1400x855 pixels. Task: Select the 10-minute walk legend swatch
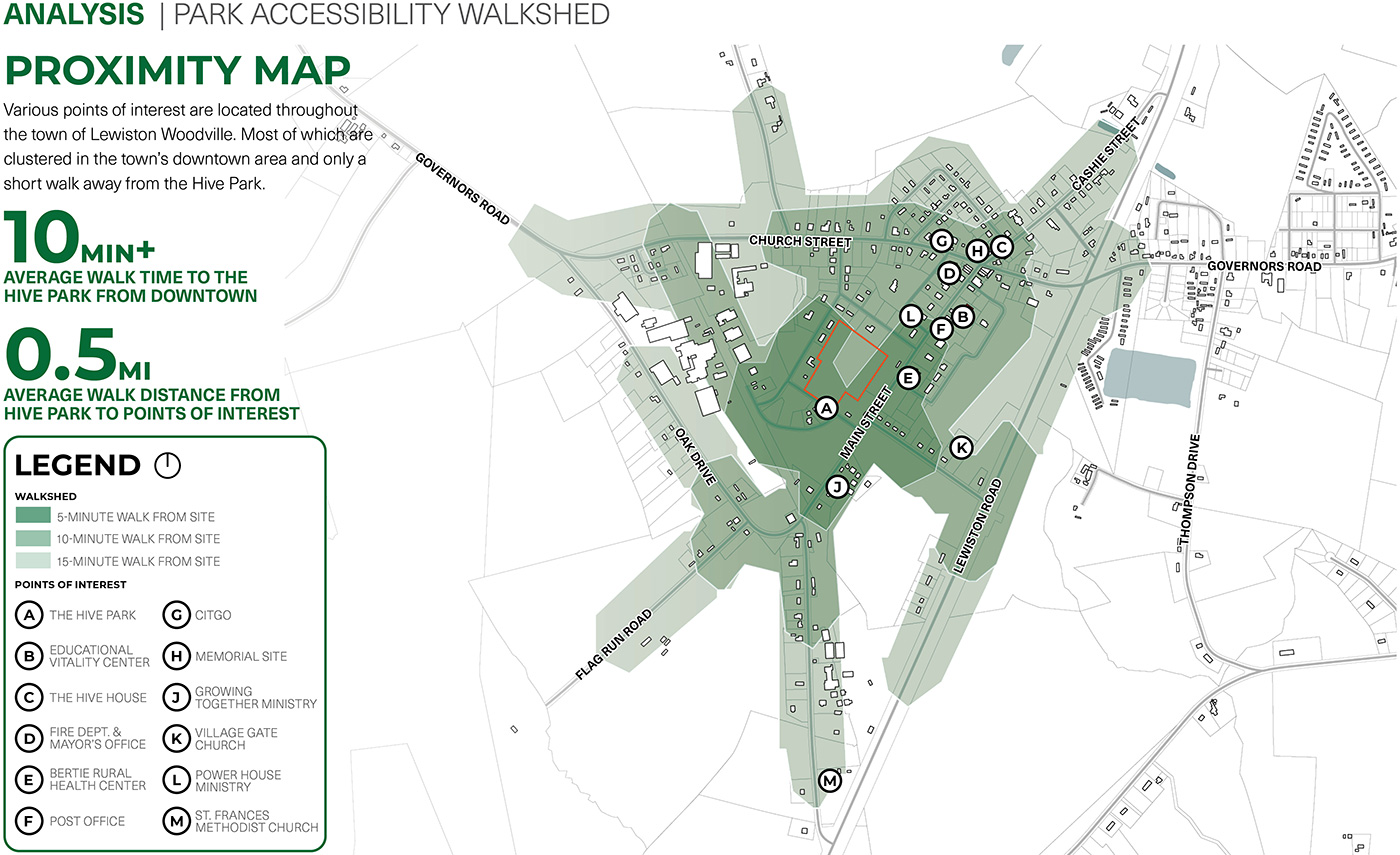[x=33, y=539]
